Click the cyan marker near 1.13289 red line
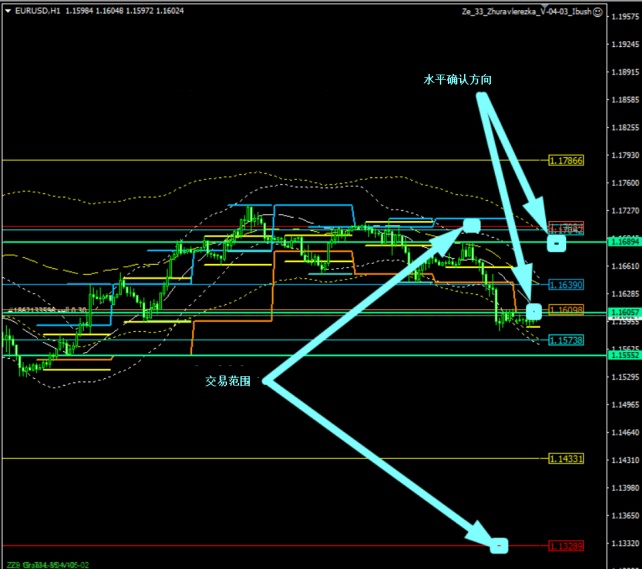 tap(500, 545)
